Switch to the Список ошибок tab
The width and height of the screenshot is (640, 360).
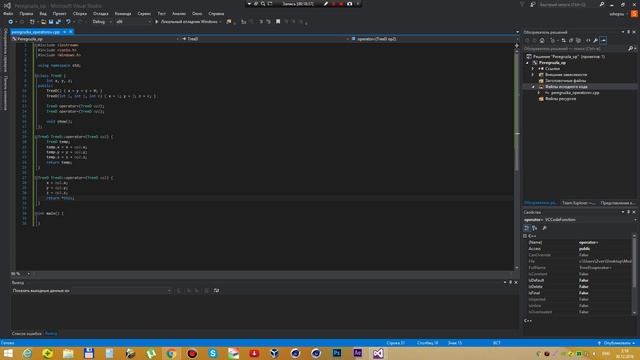[27, 333]
